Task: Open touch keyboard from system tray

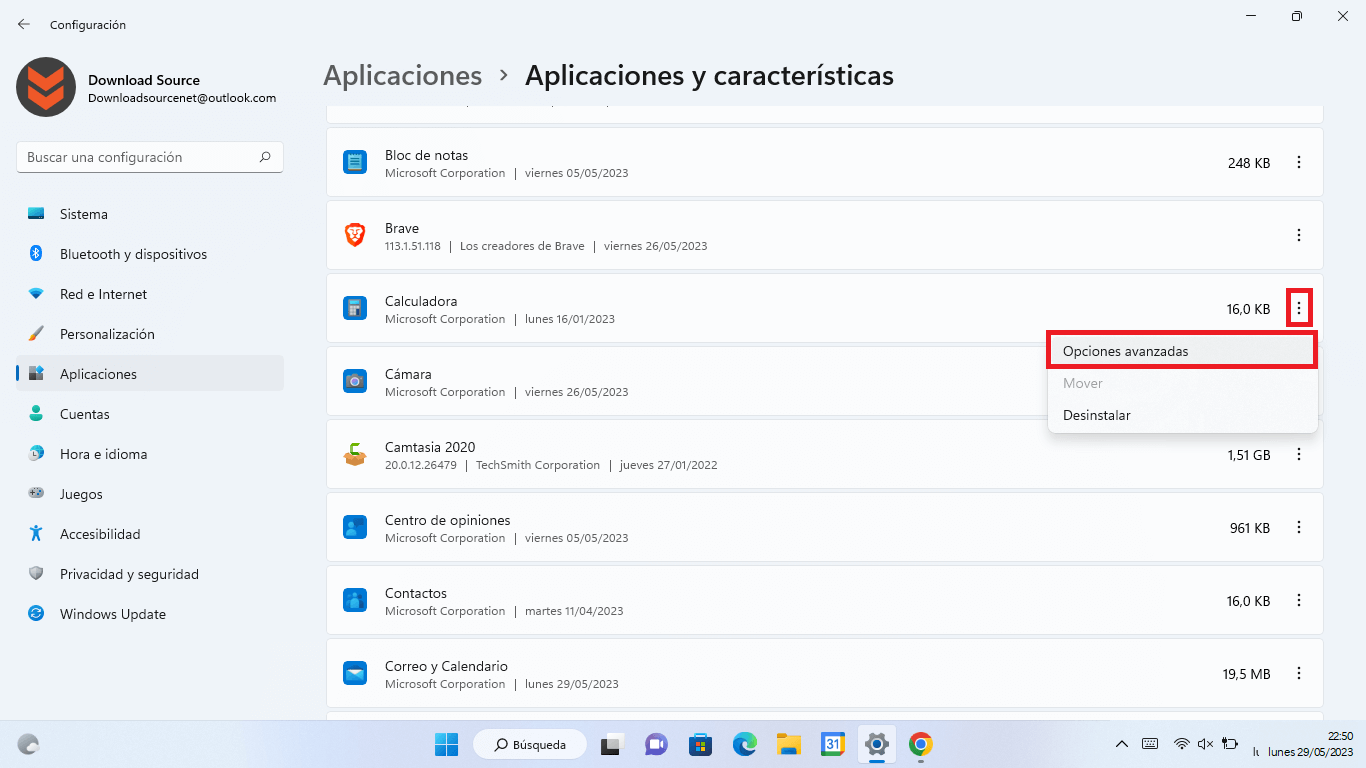Action: (1151, 744)
